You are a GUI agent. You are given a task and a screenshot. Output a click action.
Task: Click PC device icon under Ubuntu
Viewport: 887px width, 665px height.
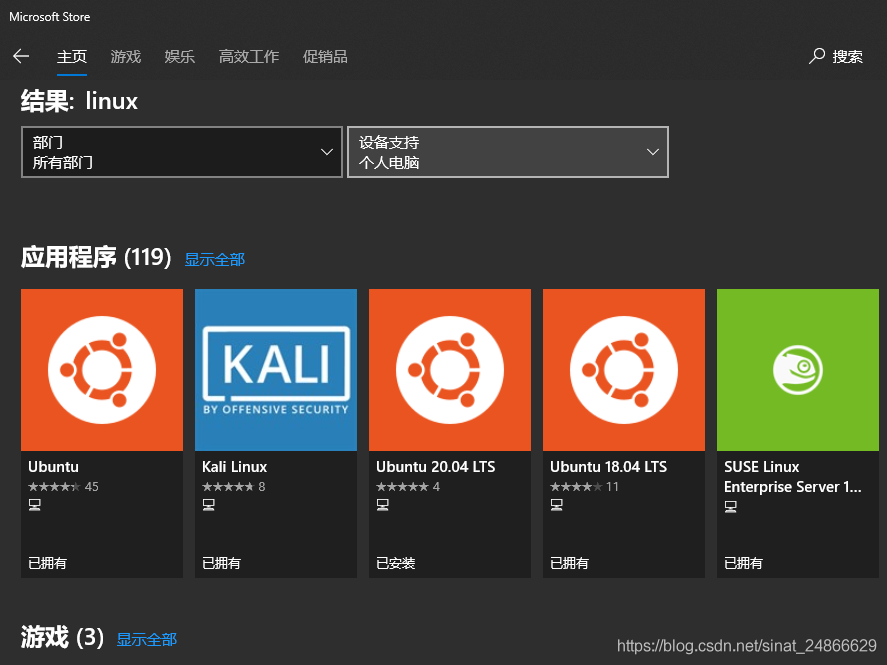pyautogui.click(x=35, y=504)
